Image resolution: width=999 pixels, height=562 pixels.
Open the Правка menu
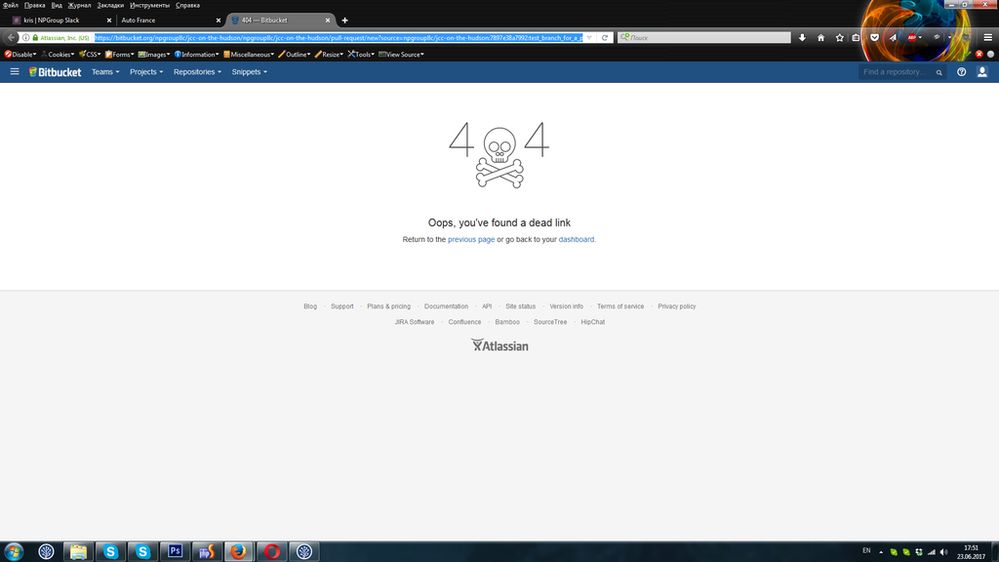coord(34,5)
